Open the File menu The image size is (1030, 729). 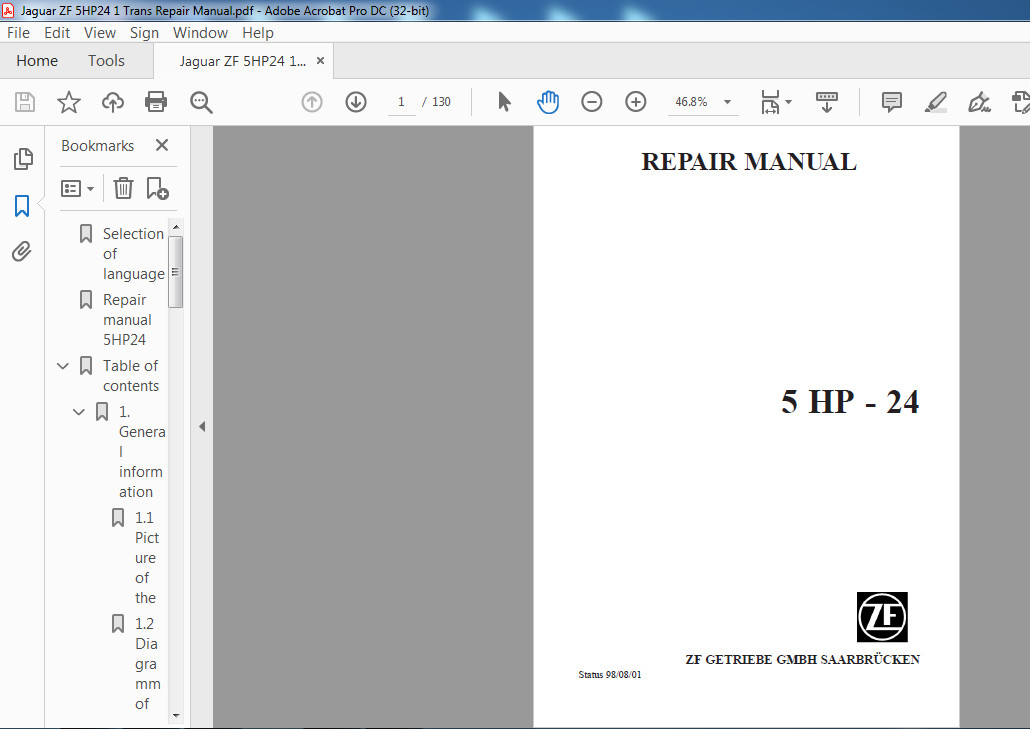[18, 33]
